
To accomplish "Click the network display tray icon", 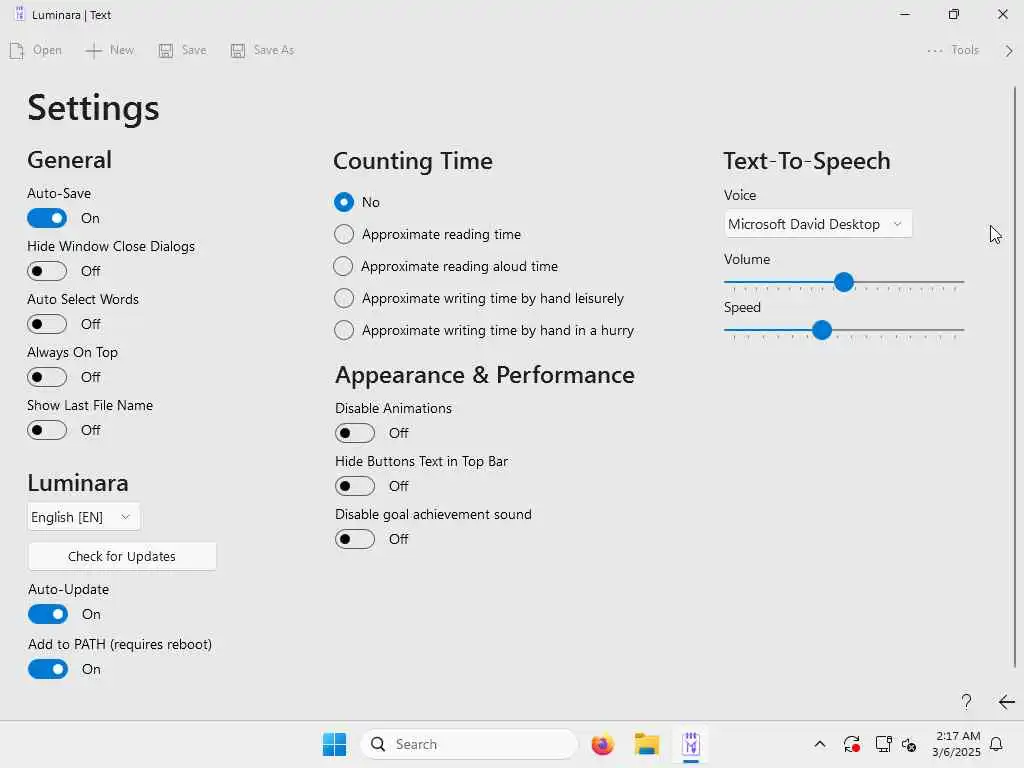I will (x=883, y=744).
